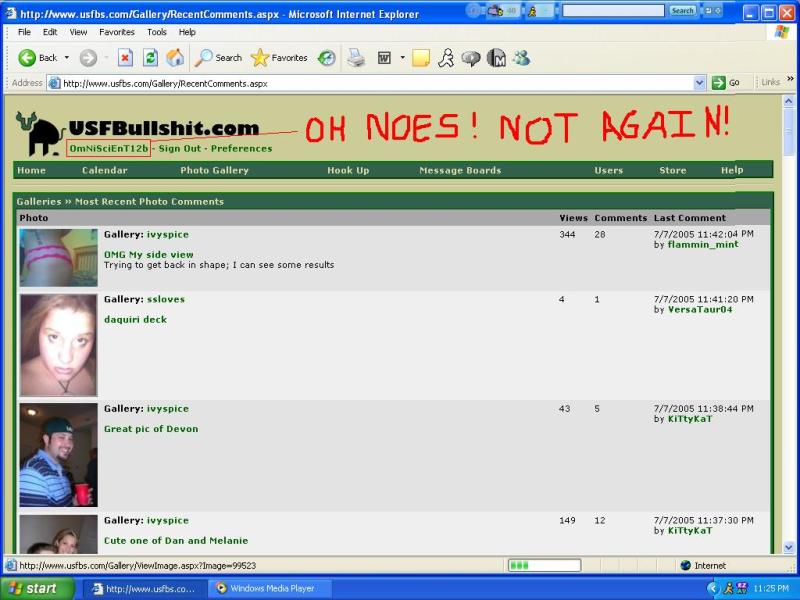Open MSN Messenger toolbar icon

pos(521,58)
